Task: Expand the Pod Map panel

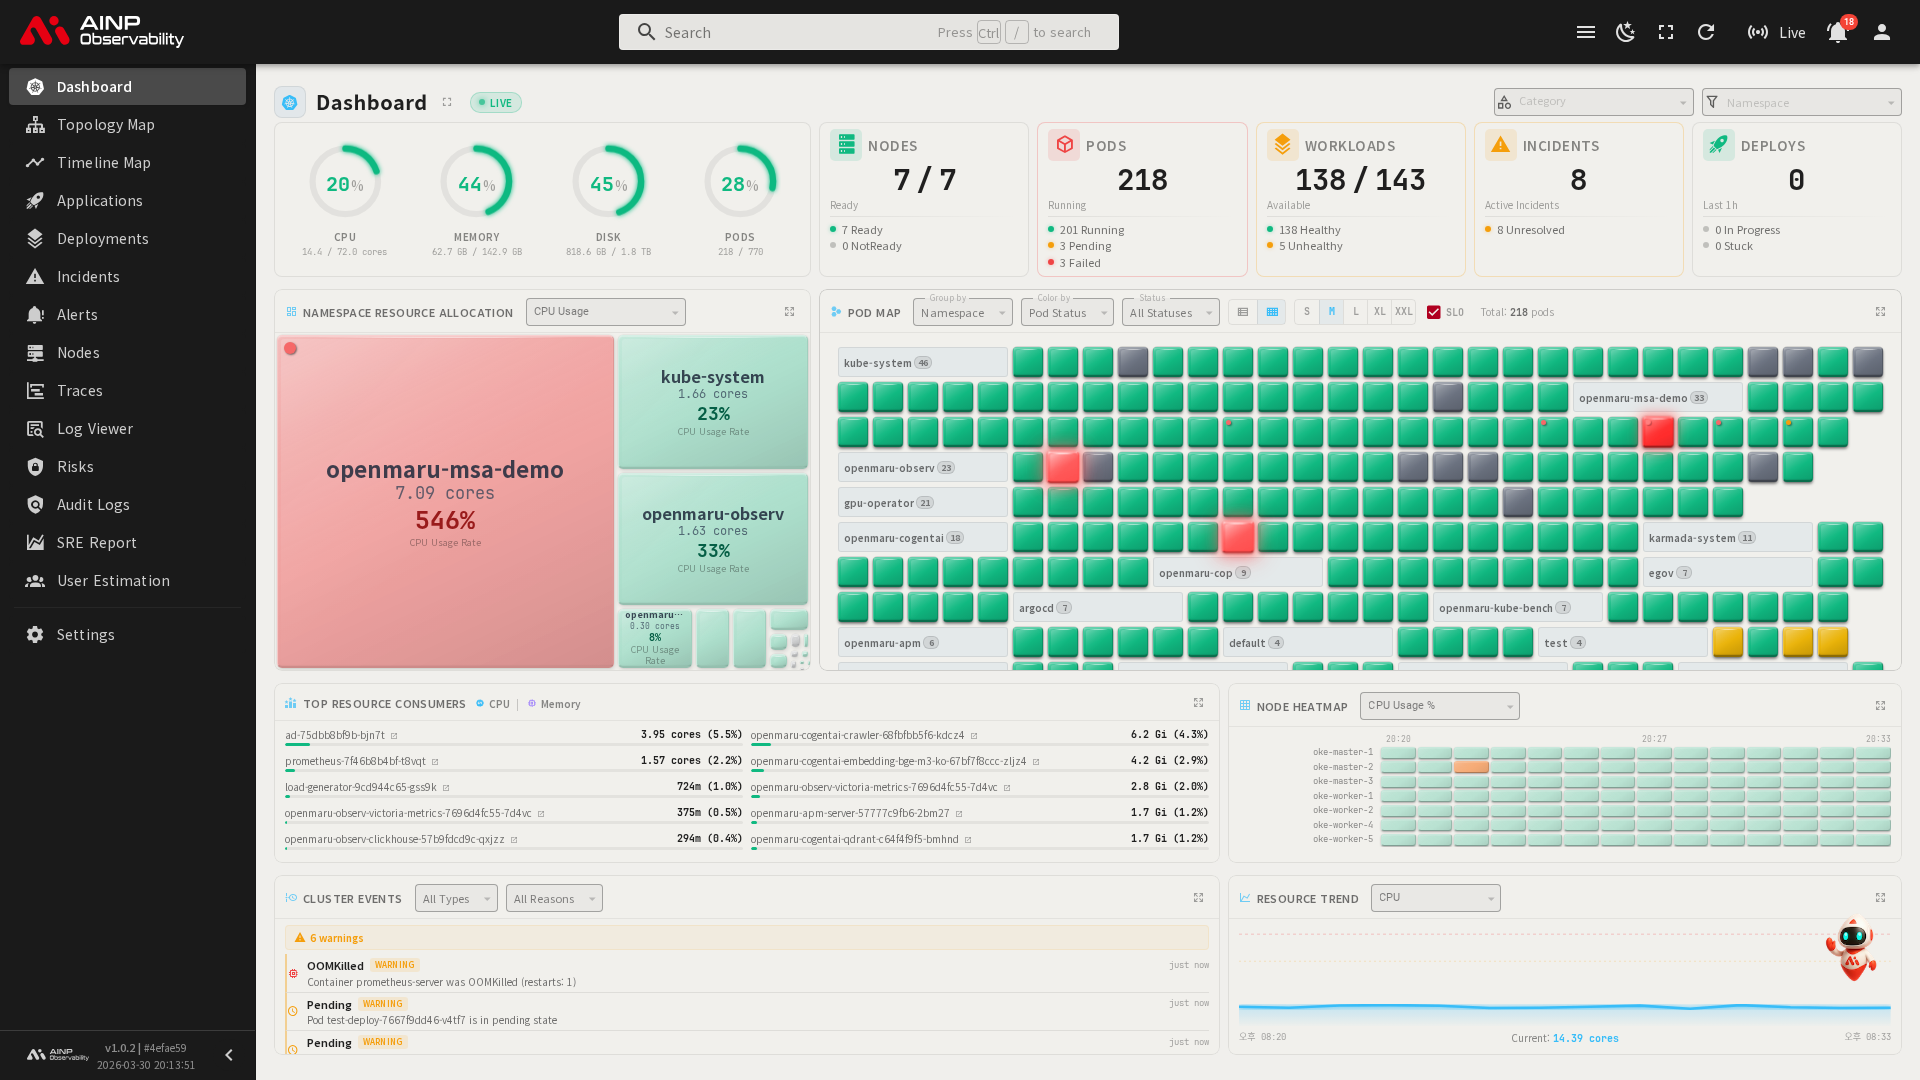Action: (1880, 312)
